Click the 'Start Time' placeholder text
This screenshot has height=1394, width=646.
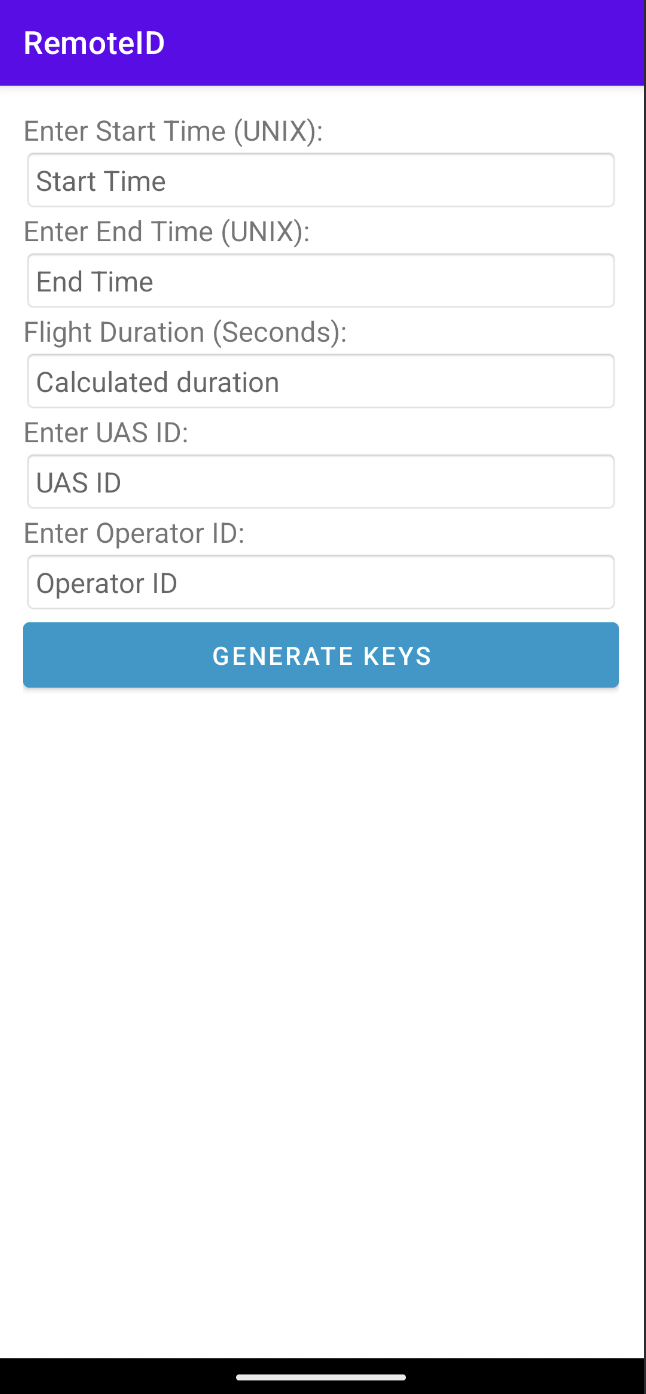(x=101, y=181)
